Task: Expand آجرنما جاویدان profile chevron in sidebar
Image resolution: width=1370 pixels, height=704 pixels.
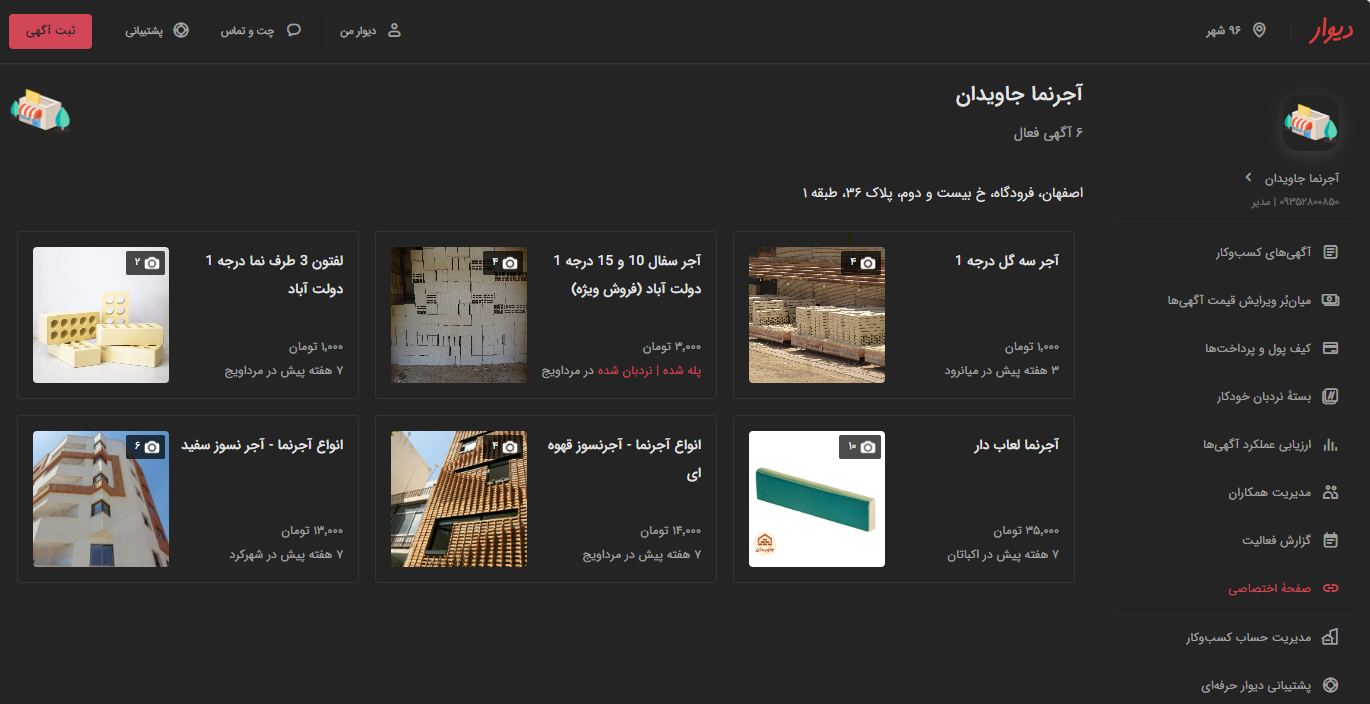Action: [x=1248, y=178]
